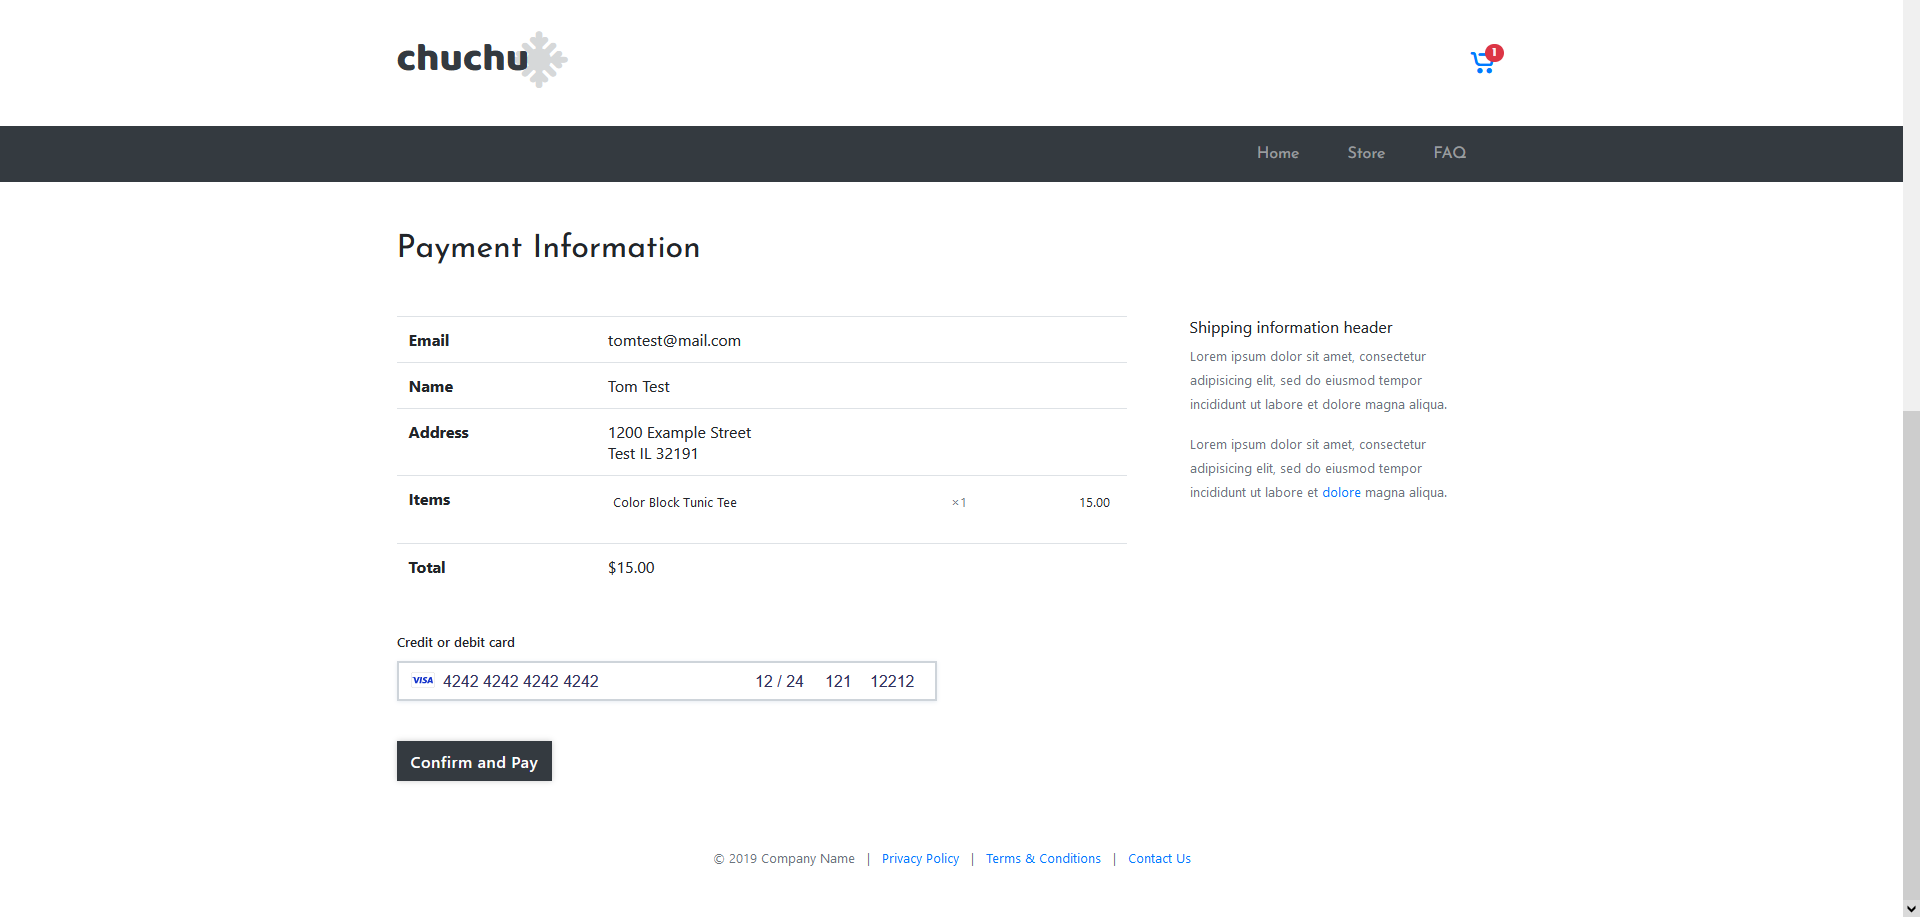Click the scrollbar down arrow
This screenshot has width=1920, height=917.
click(x=1911, y=908)
